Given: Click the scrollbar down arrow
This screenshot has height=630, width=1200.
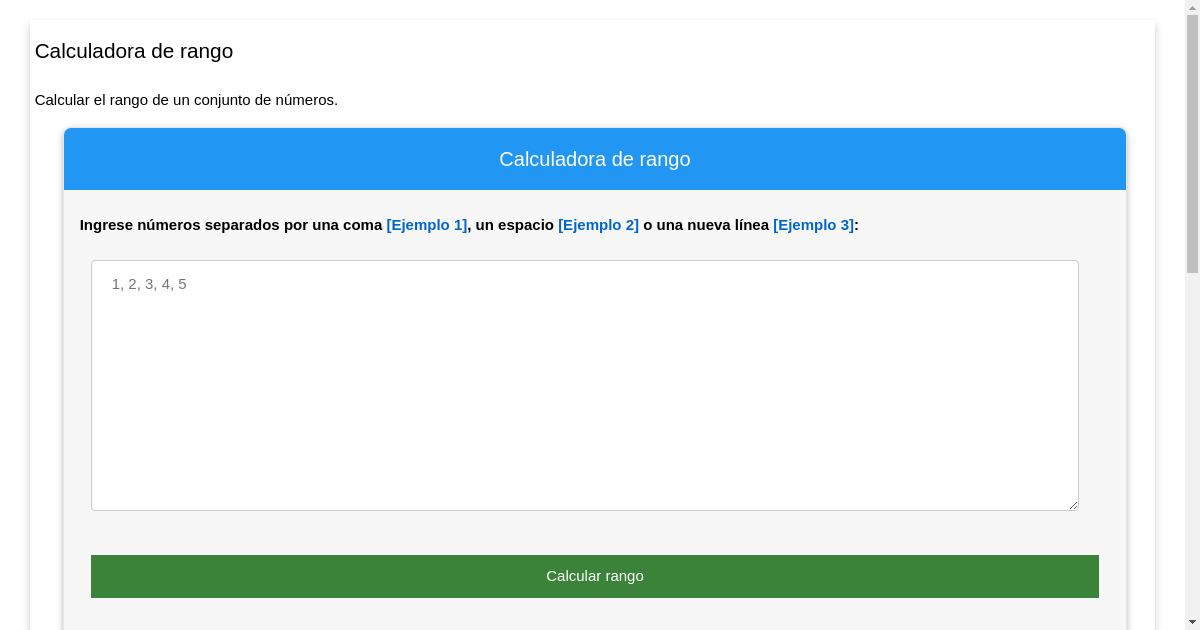Looking at the screenshot, I should click(1193, 621).
